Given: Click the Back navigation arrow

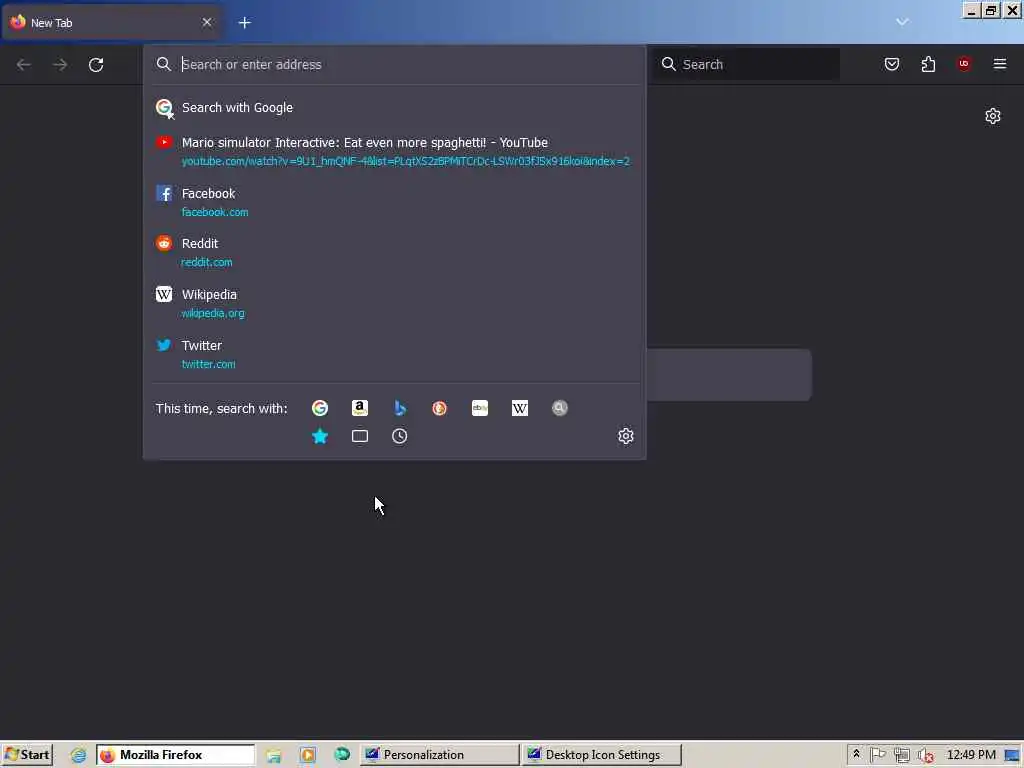Looking at the screenshot, I should click(24, 65).
